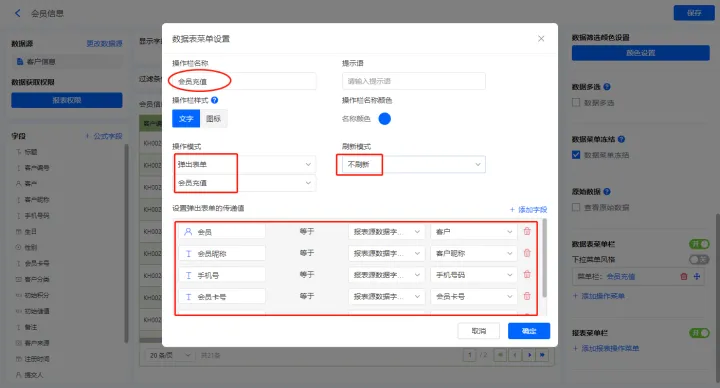The width and height of the screenshot is (720, 388).
Task: Select 注册时间 in field list
Action: [37, 359]
